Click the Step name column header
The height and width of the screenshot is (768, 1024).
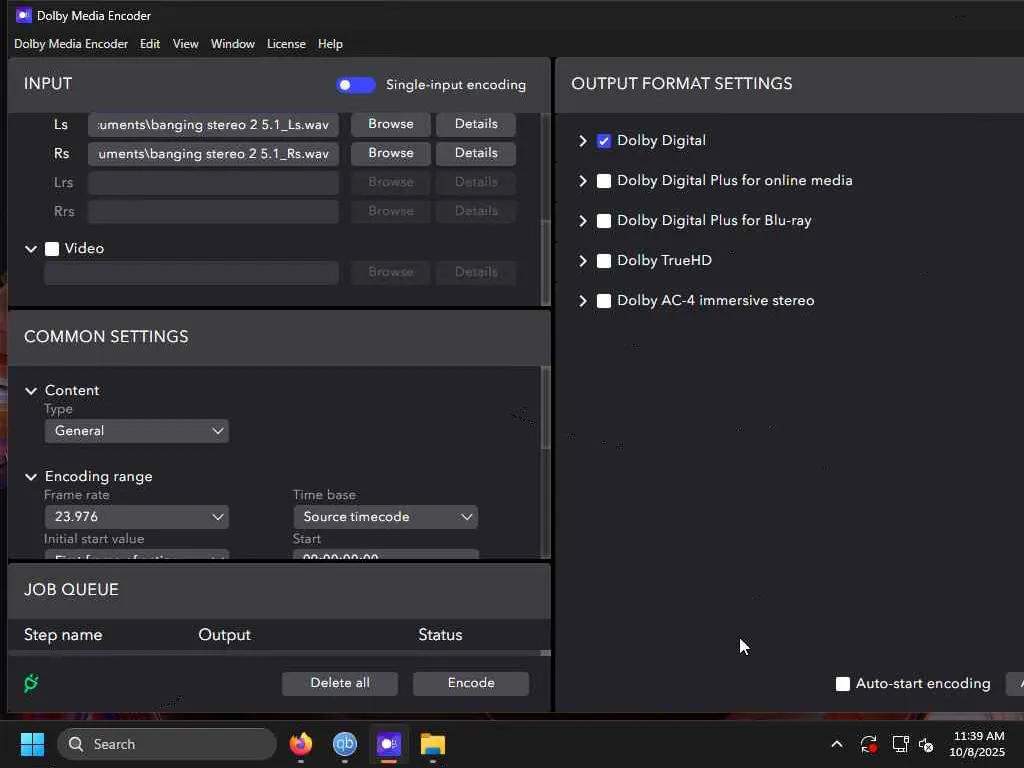click(x=63, y=635)
